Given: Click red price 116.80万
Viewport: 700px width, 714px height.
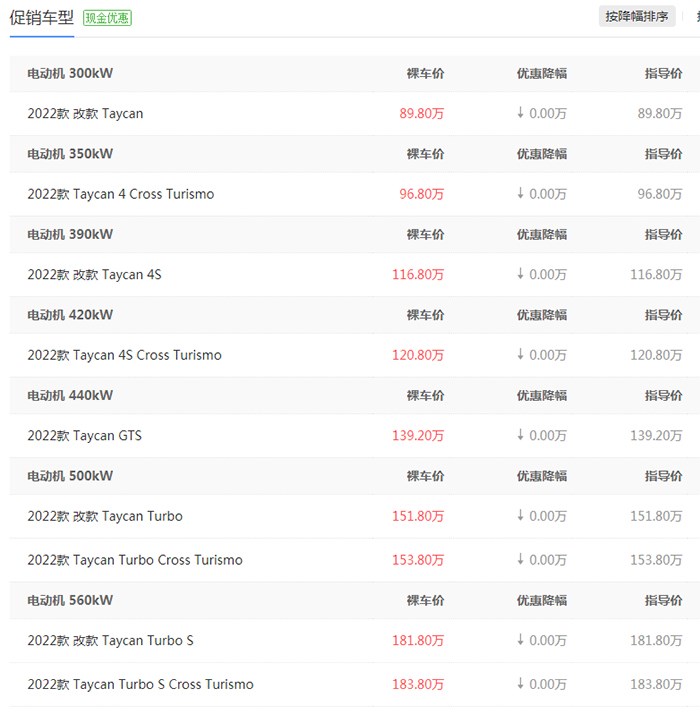Looking at the screenshot, I should (x=418, y=275).
